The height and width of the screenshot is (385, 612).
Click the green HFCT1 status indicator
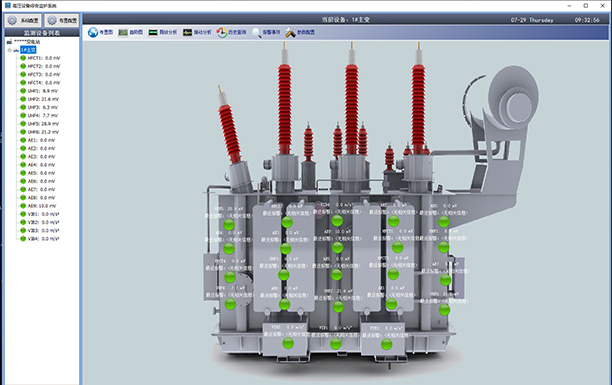click(x=23, y=58)
